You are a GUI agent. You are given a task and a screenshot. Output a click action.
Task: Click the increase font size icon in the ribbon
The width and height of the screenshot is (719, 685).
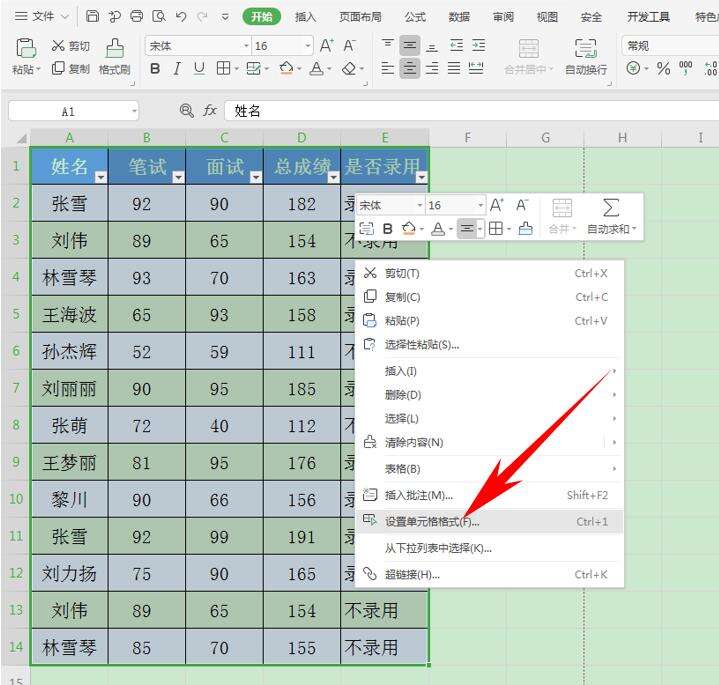click(x=326, y=46)
